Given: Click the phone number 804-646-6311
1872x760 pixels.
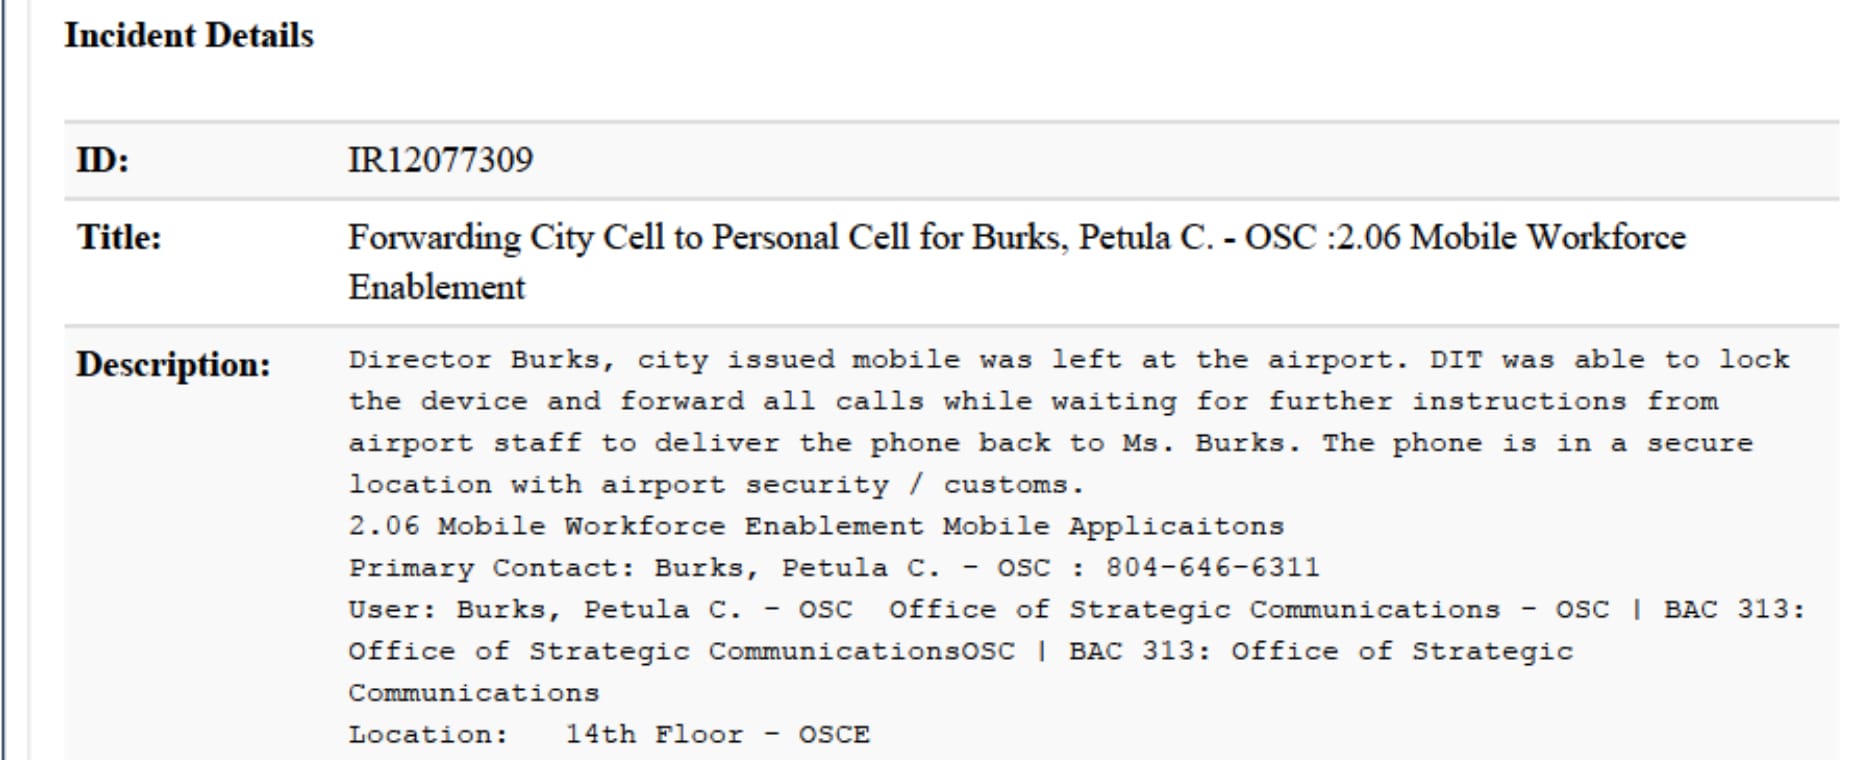Looking at the screenshot, I should (x=1212, y=569).
